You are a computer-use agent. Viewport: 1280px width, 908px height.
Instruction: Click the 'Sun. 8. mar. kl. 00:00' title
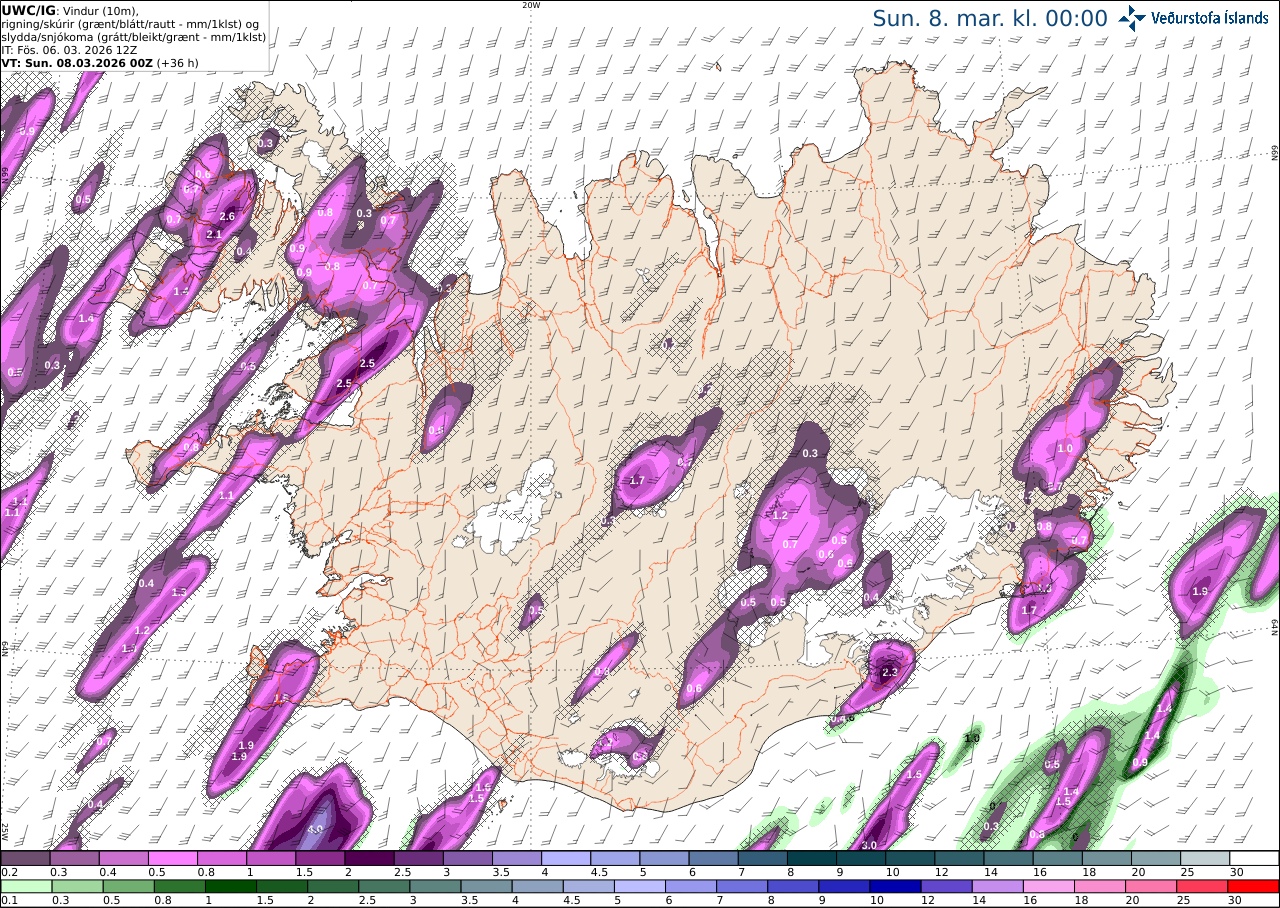point(990,18)
